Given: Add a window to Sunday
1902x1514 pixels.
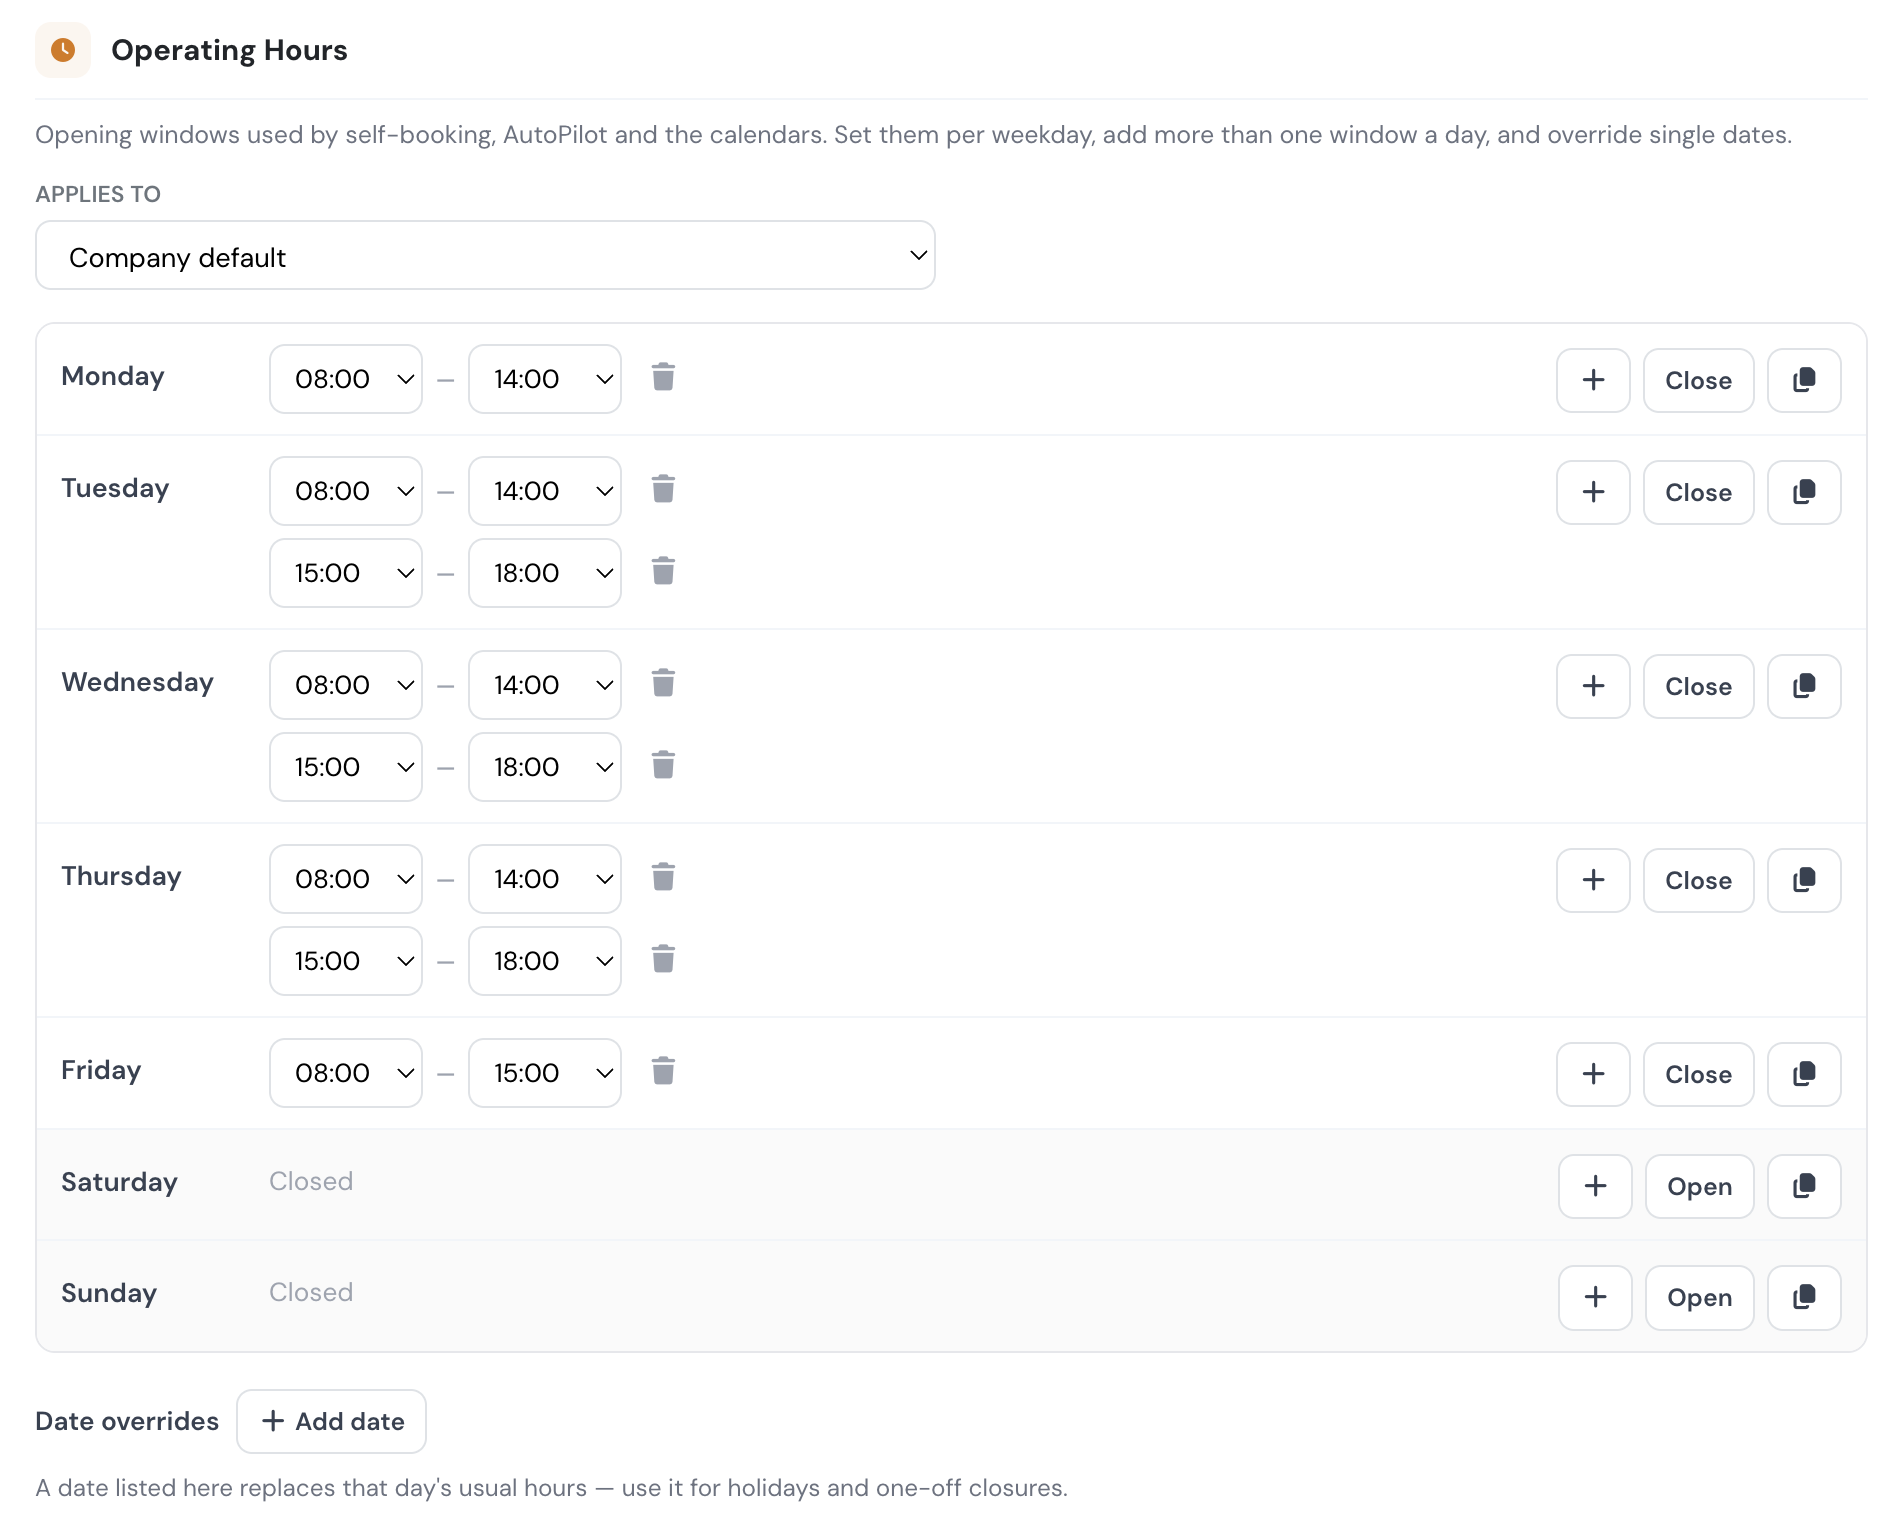Looking at the screenshot, I should [x=1595, y=1297].
